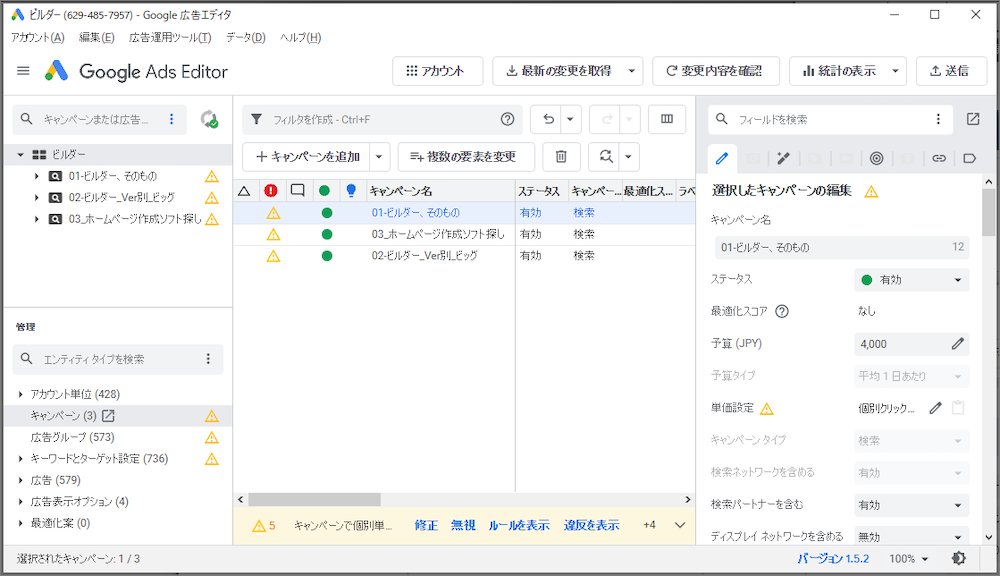Click warning icon on 01-ビルダー row in table
This screenshot has width=1000, height=576.
tap(273, 213)
